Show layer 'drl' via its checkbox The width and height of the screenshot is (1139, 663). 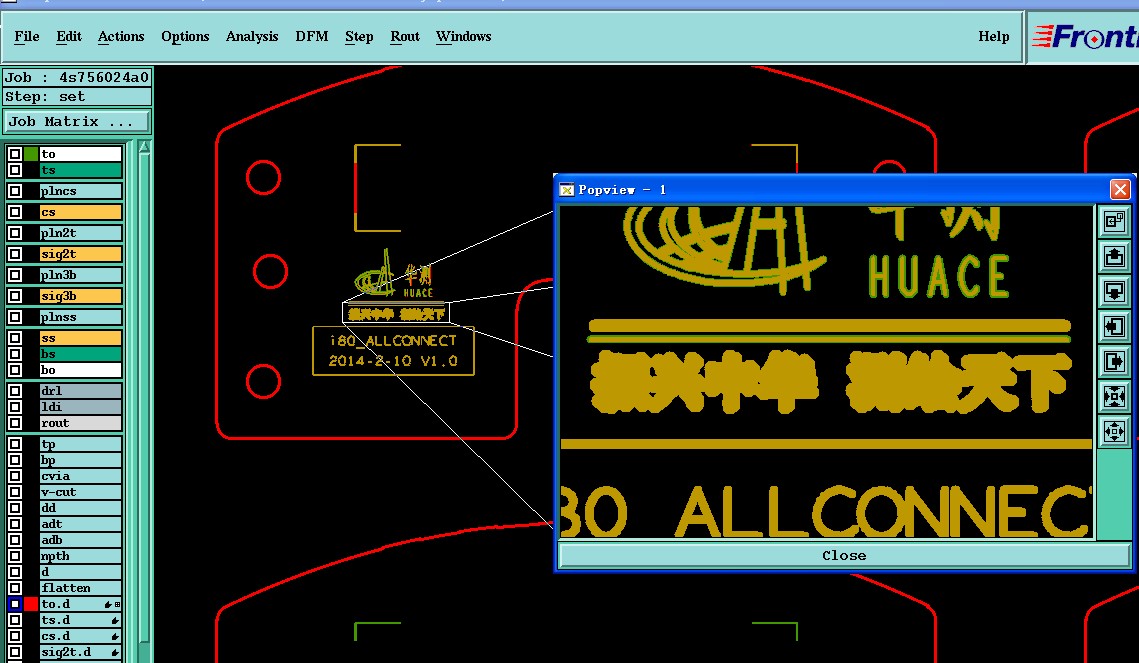(15, 391)
